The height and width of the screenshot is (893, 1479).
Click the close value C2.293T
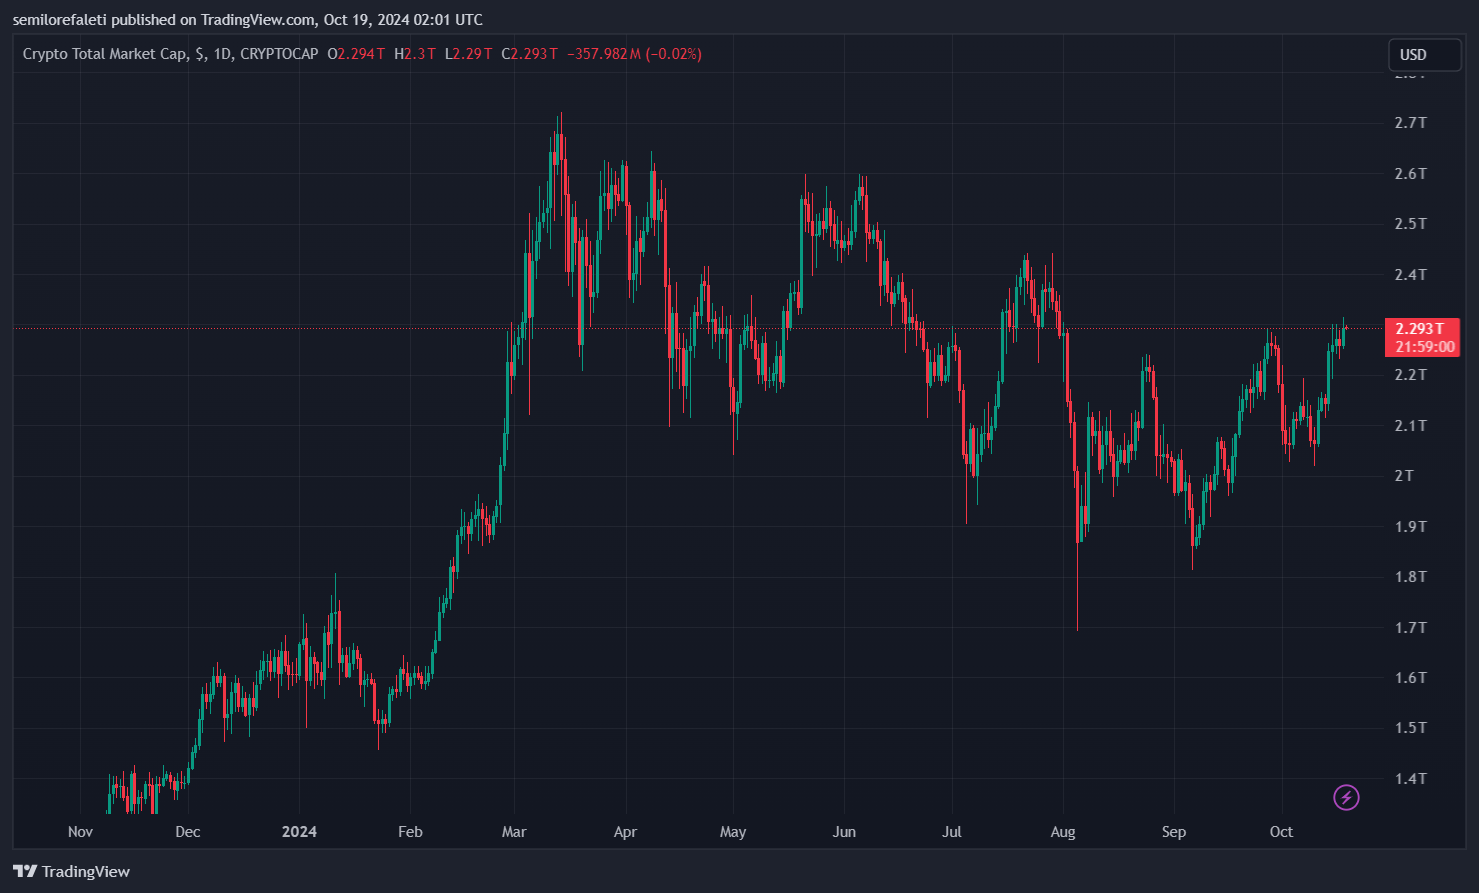[x=530, y=54]
